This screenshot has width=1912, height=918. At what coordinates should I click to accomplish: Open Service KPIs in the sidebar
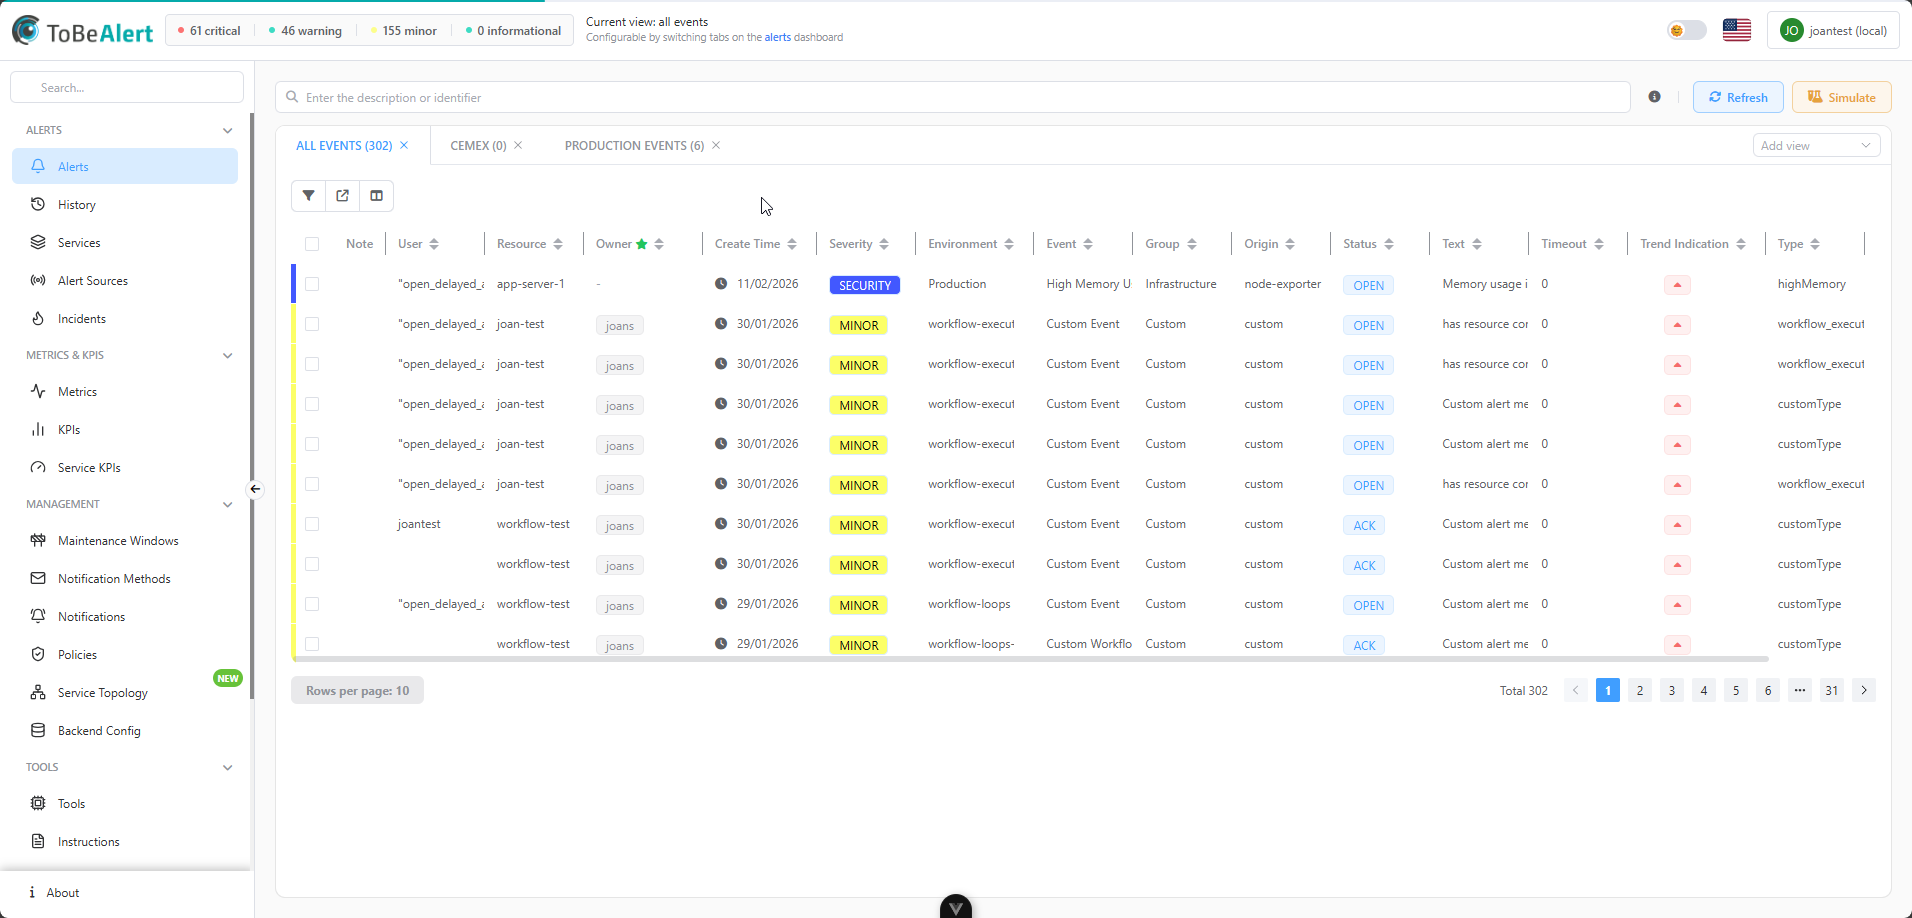[125, 468]
